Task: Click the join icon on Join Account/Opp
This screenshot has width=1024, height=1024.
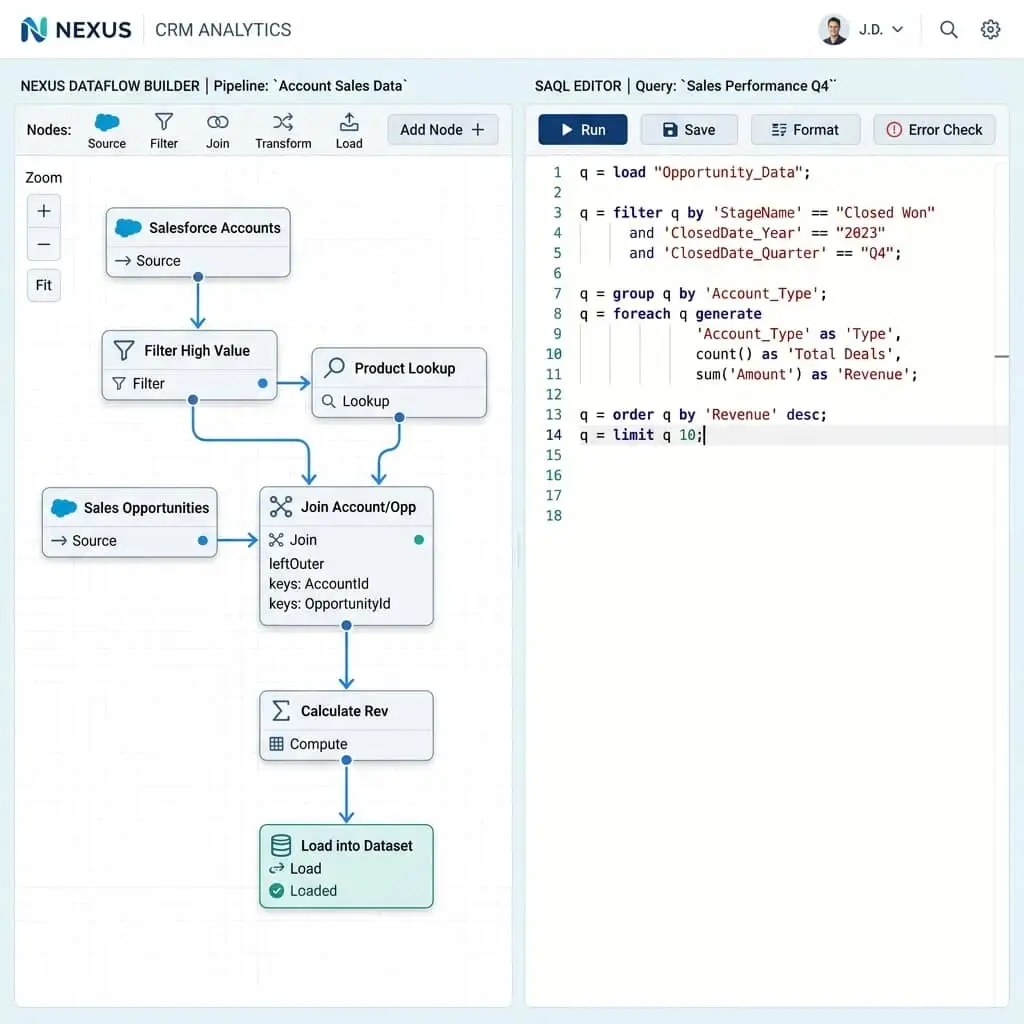Action: point(281,507)
